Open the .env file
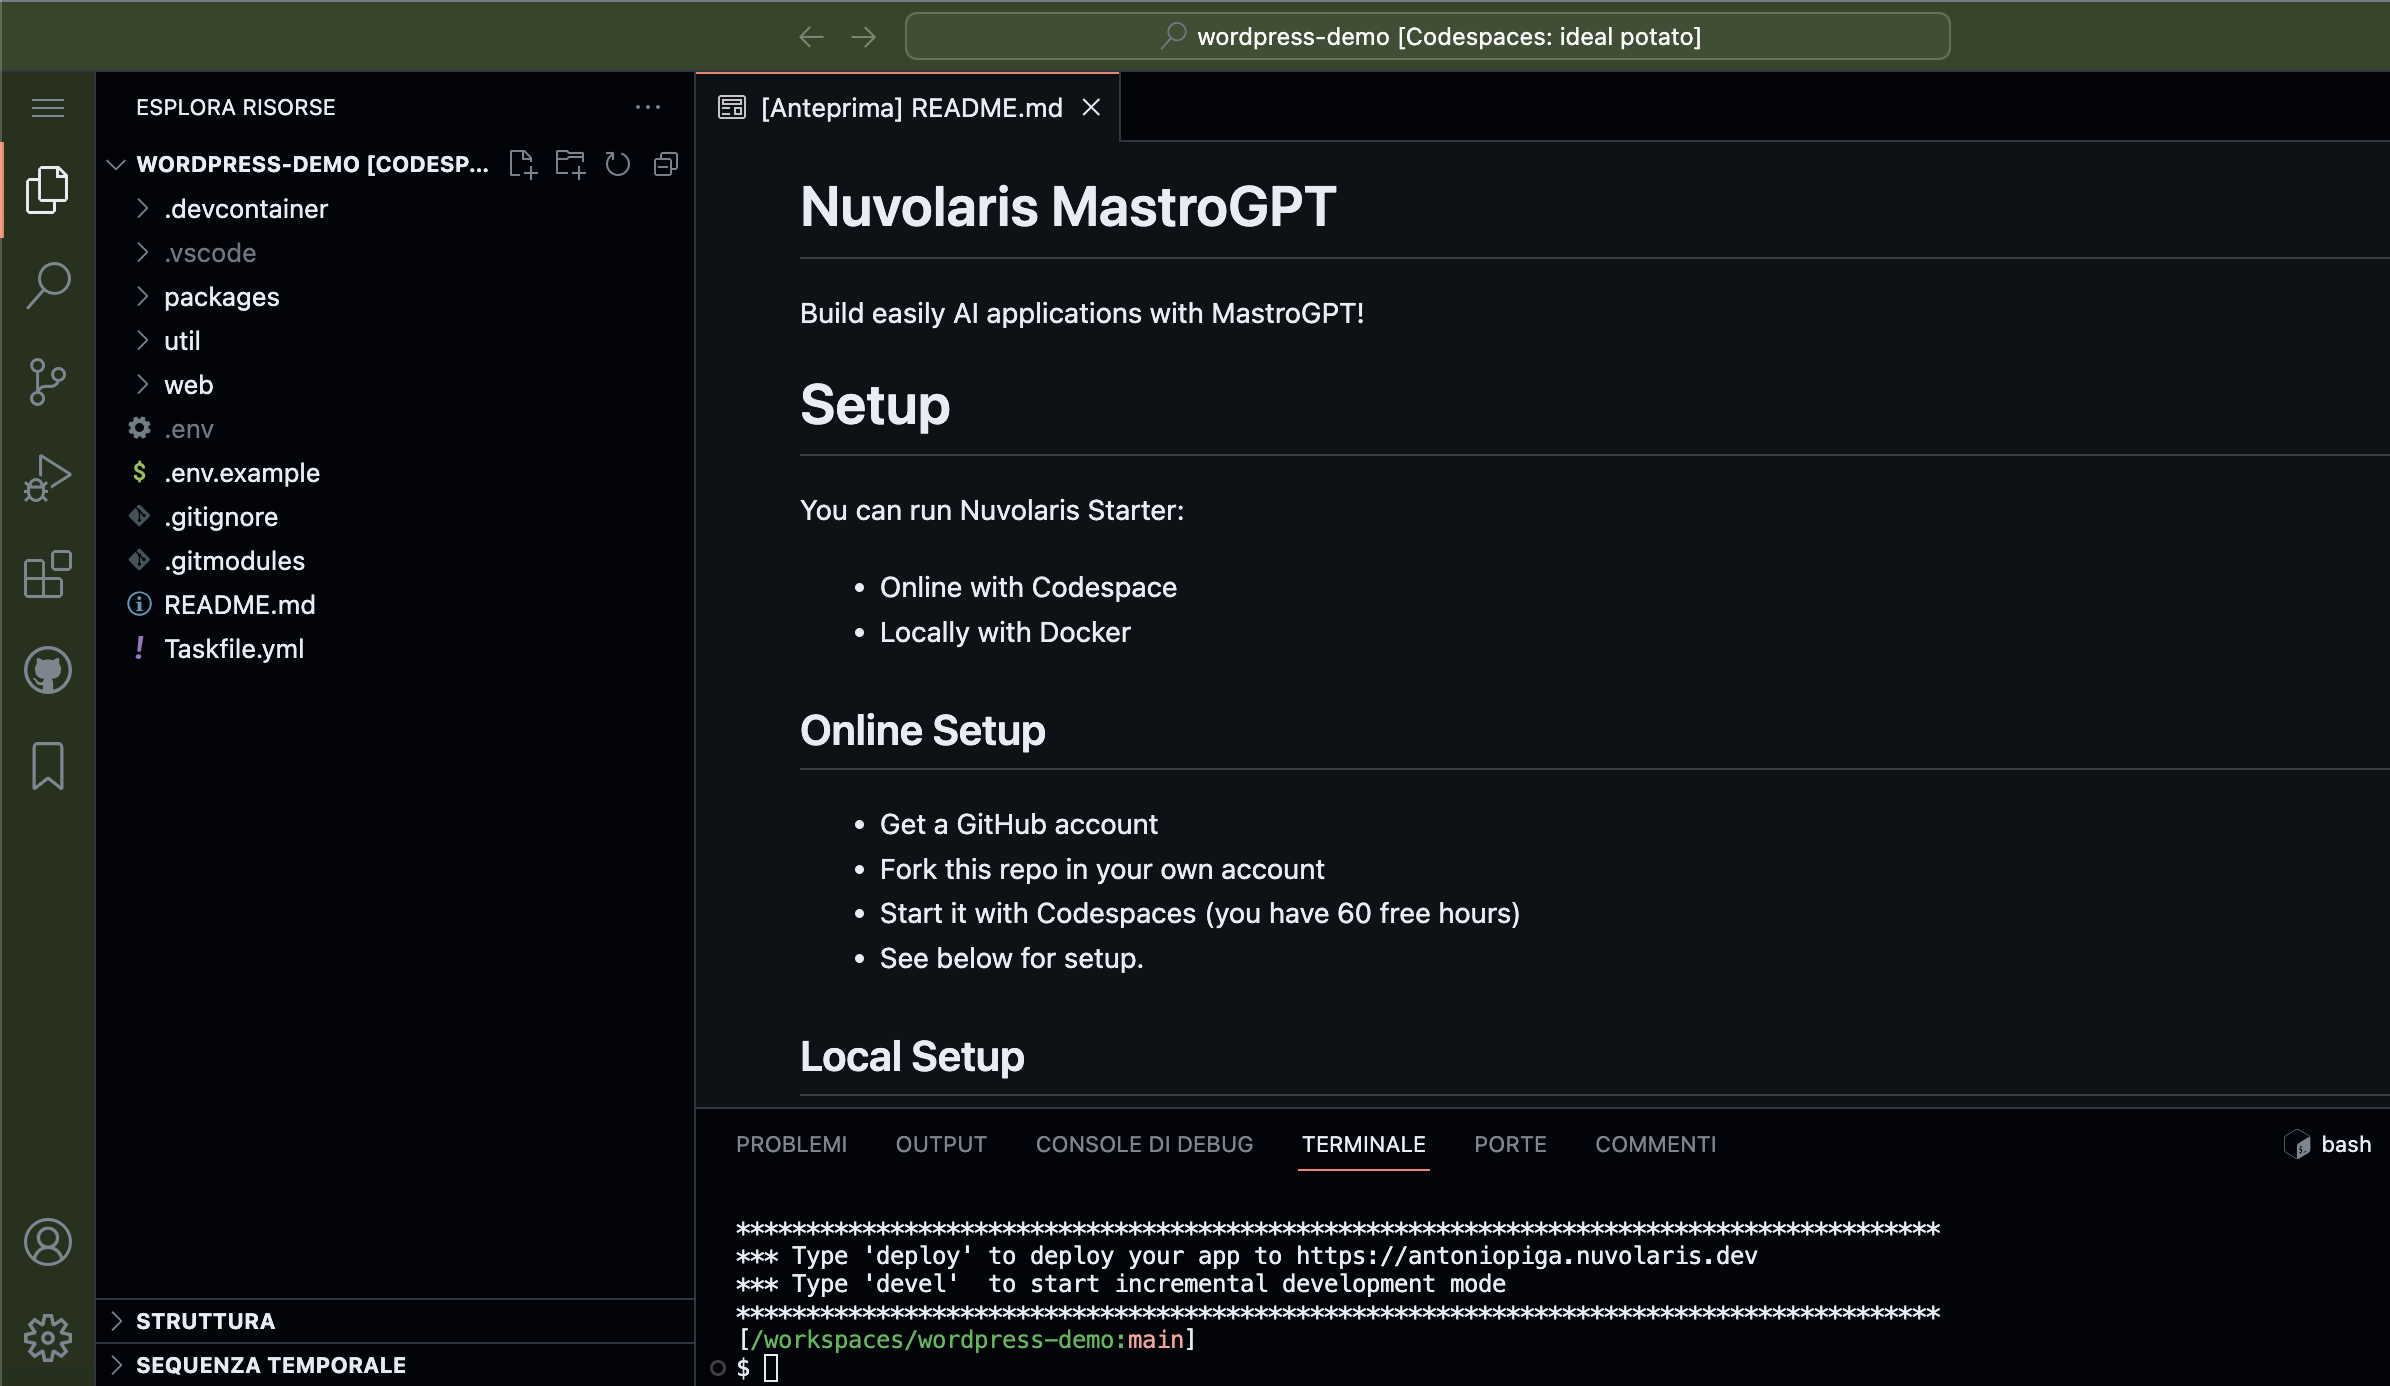Viewport: 2390px width, 1386px height. tap(395, 428)
